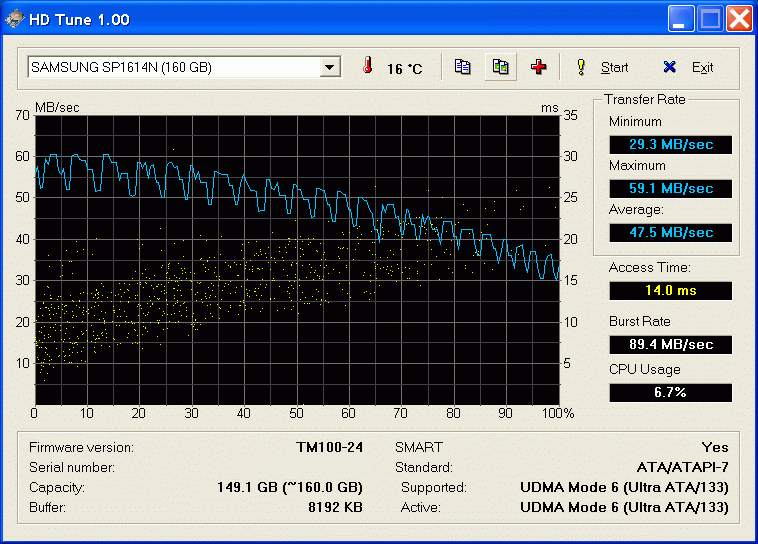Viewport: 758px width, 544px height.
Task: Click the ms axis label on graph
Action: (550, 108)
